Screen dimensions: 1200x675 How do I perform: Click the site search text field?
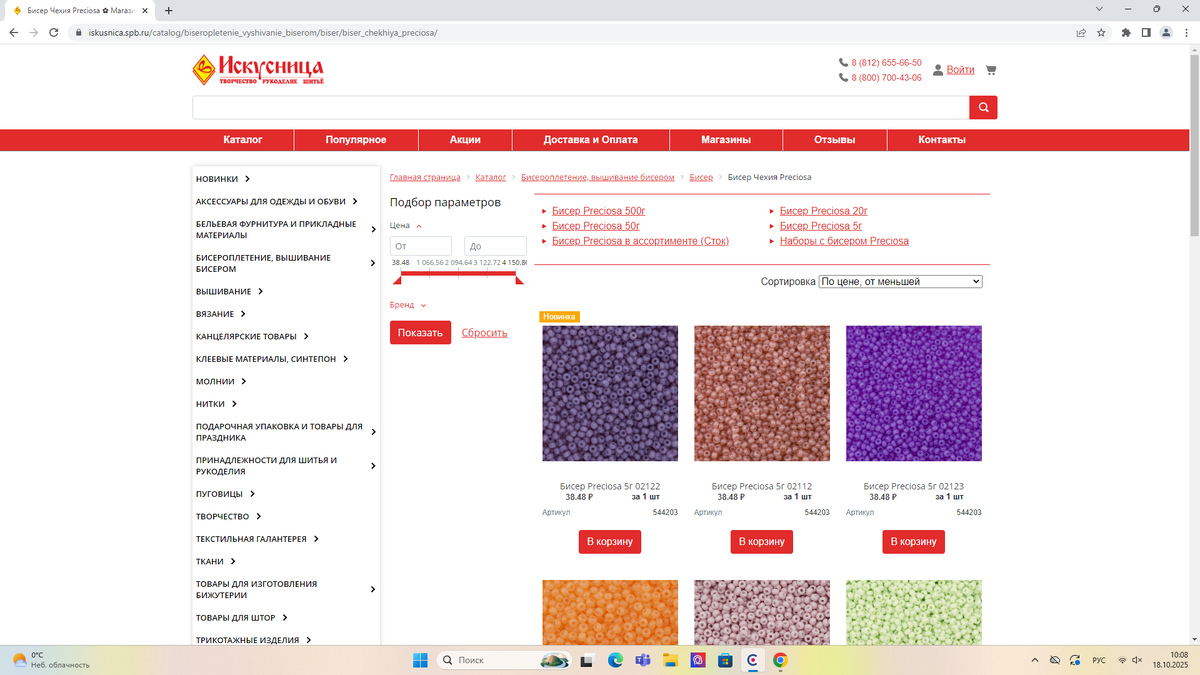581,108
